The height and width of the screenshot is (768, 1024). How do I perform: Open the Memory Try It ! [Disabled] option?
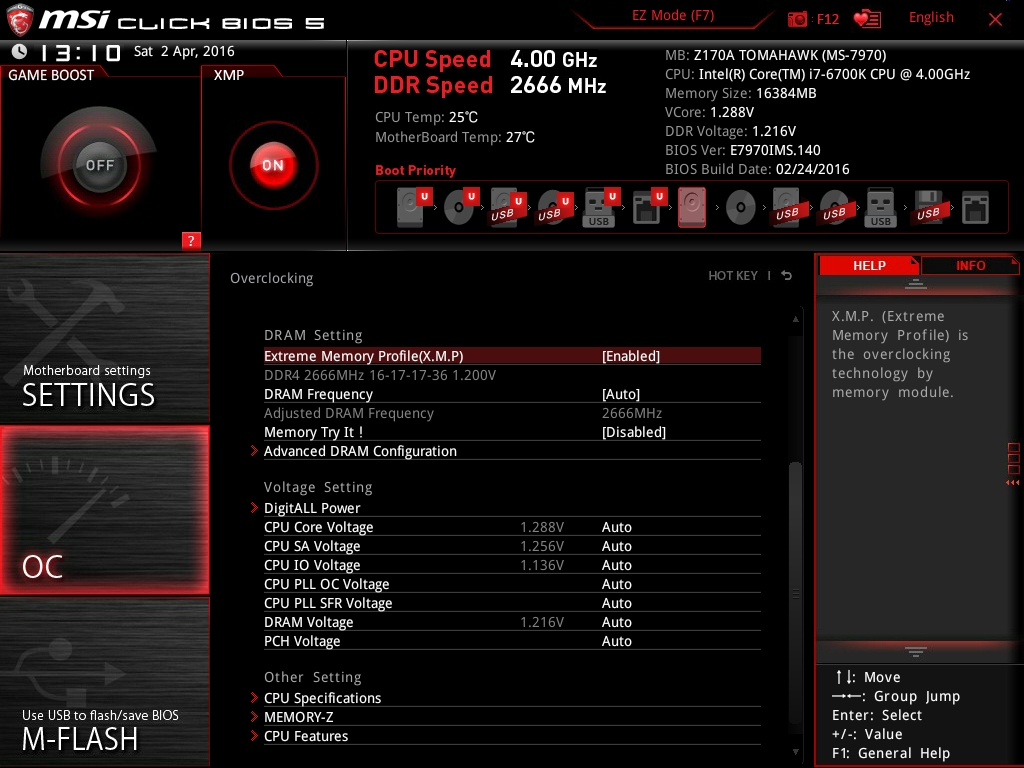point(634,432)
